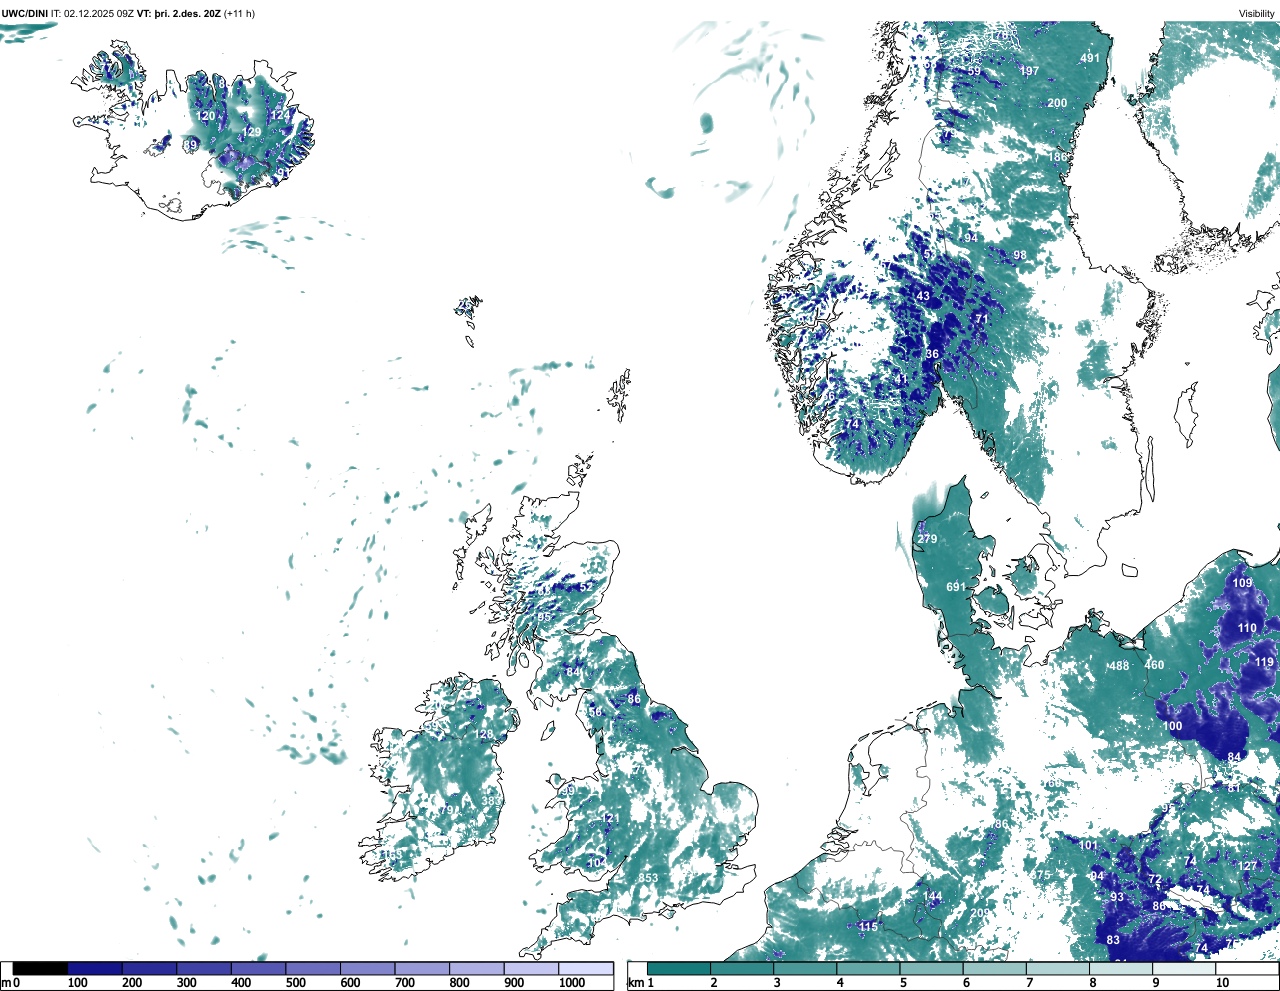The image size is (1280, 991).
Task: Click the 691 value over Denmark
Action: [x=956, y=587]
